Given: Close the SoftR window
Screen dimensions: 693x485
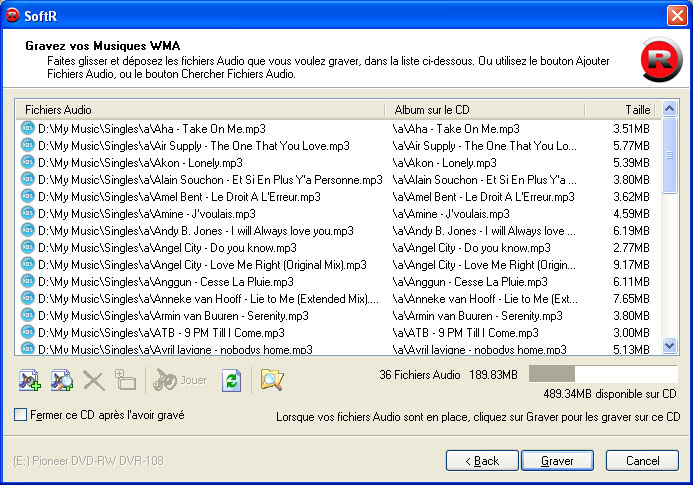Looking at the screenshot, I should pyautogui.click(x=677, y=15).
